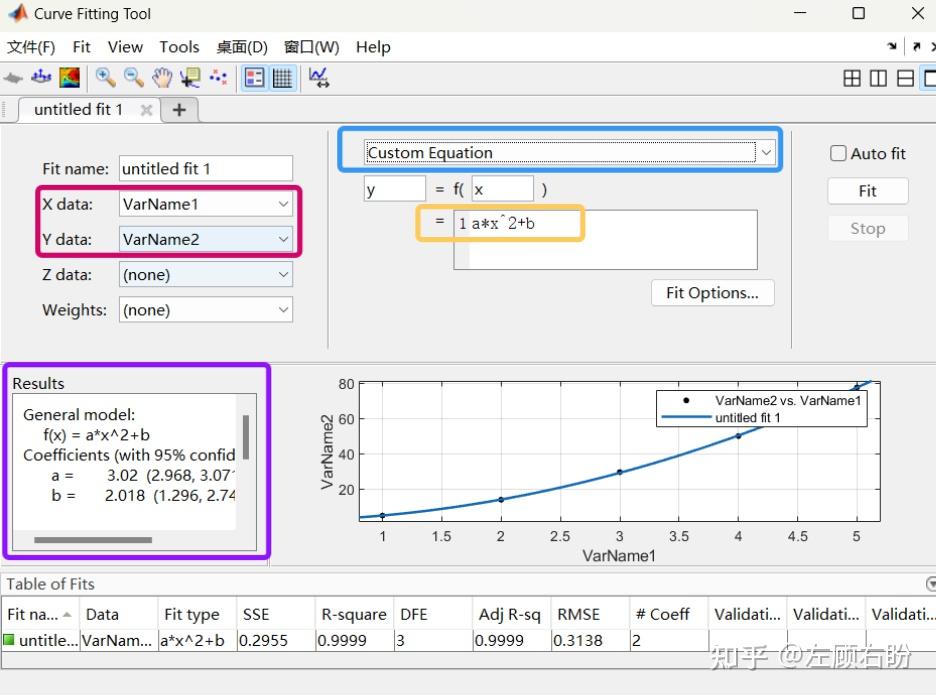
Task: Click the General model text in Results
Action: click(79, 415)
